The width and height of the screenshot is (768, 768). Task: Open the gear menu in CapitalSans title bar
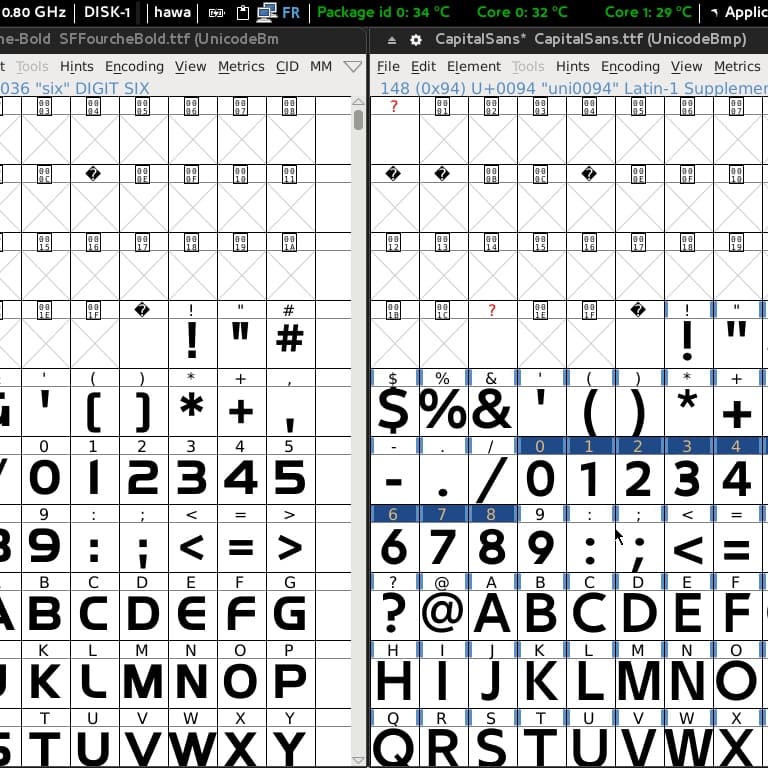pyautogui.click(x=415, y=40)
